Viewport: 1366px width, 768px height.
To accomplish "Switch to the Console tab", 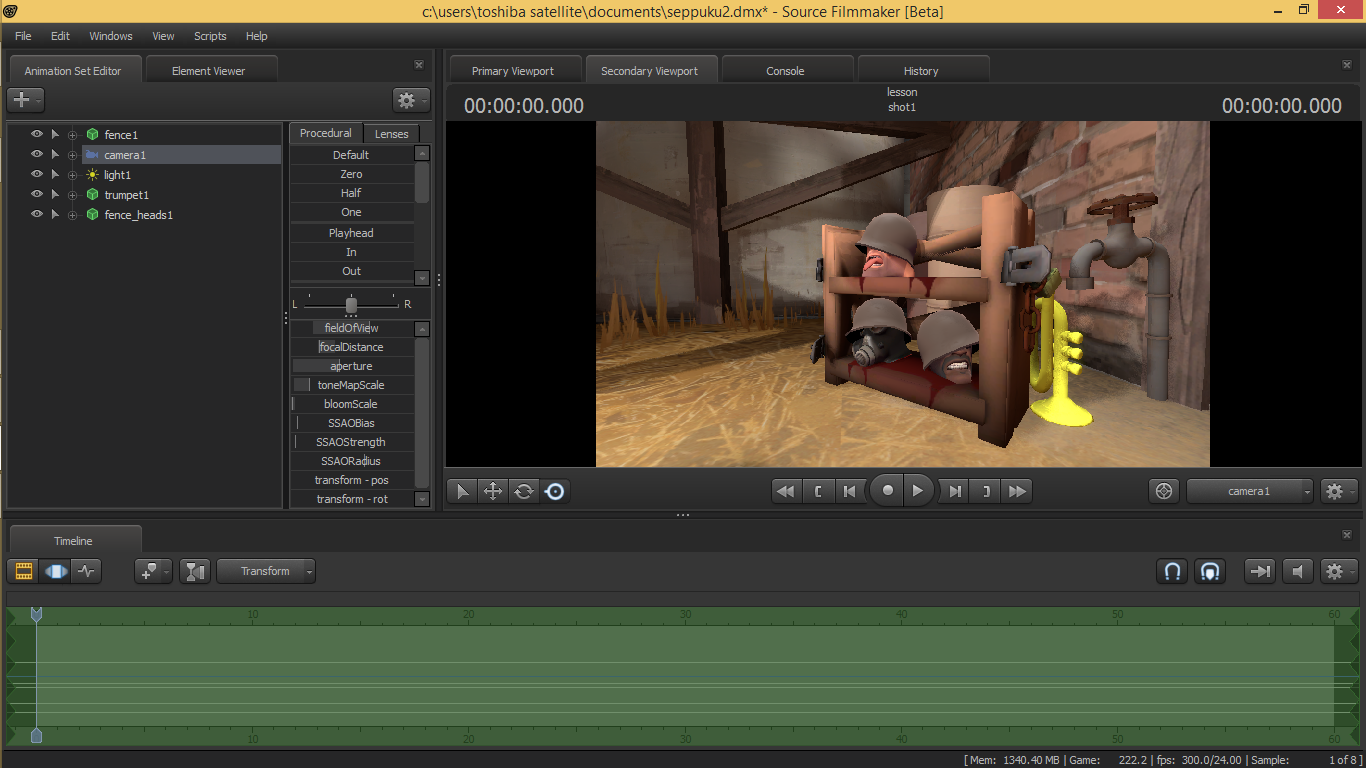I will coord(785,70).
